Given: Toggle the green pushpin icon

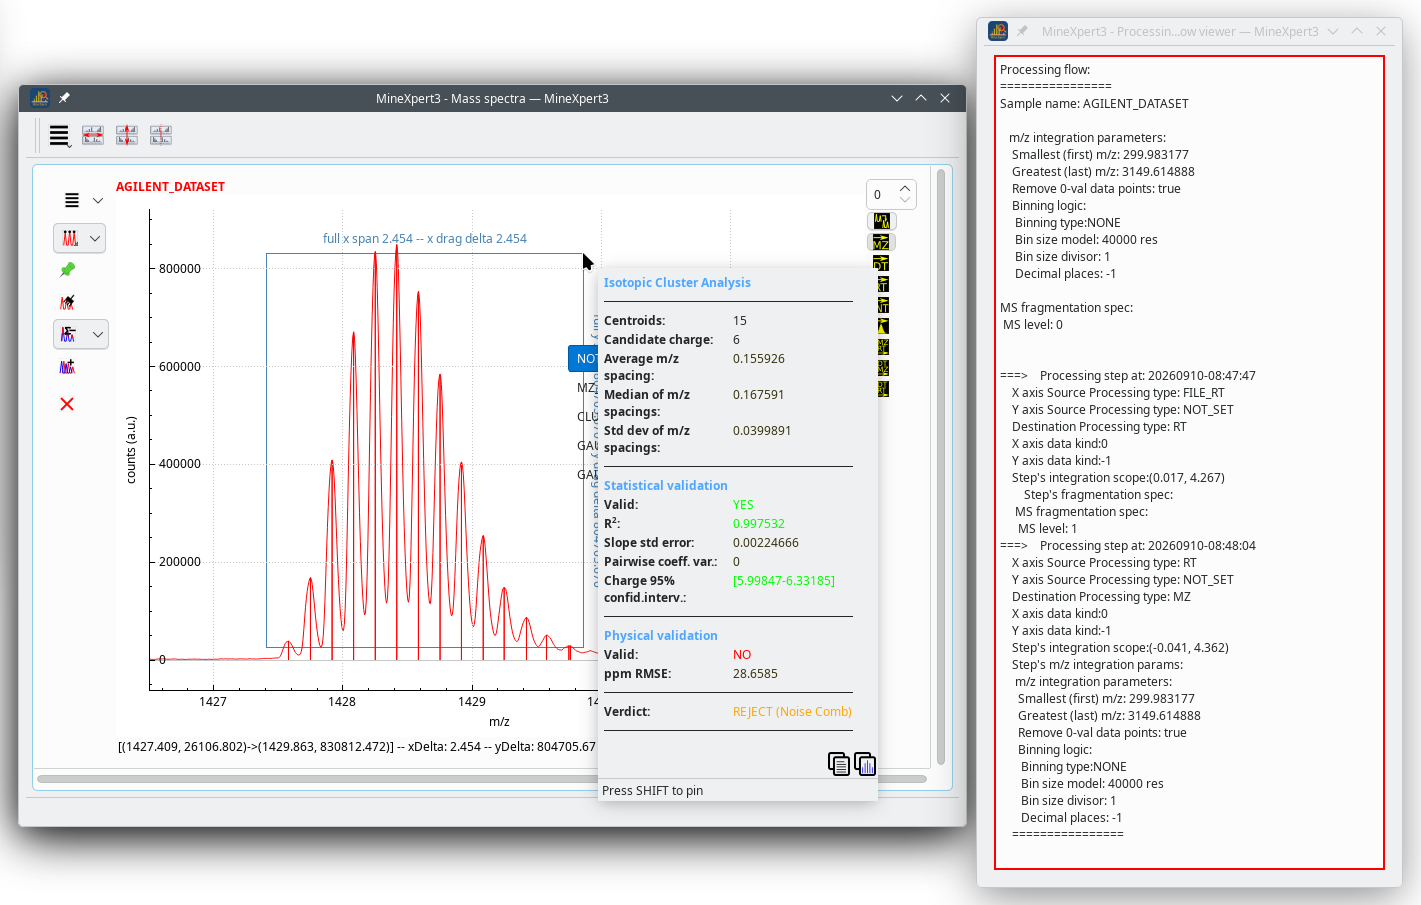Looking at the screenshot, I should [x=67, y=270].
